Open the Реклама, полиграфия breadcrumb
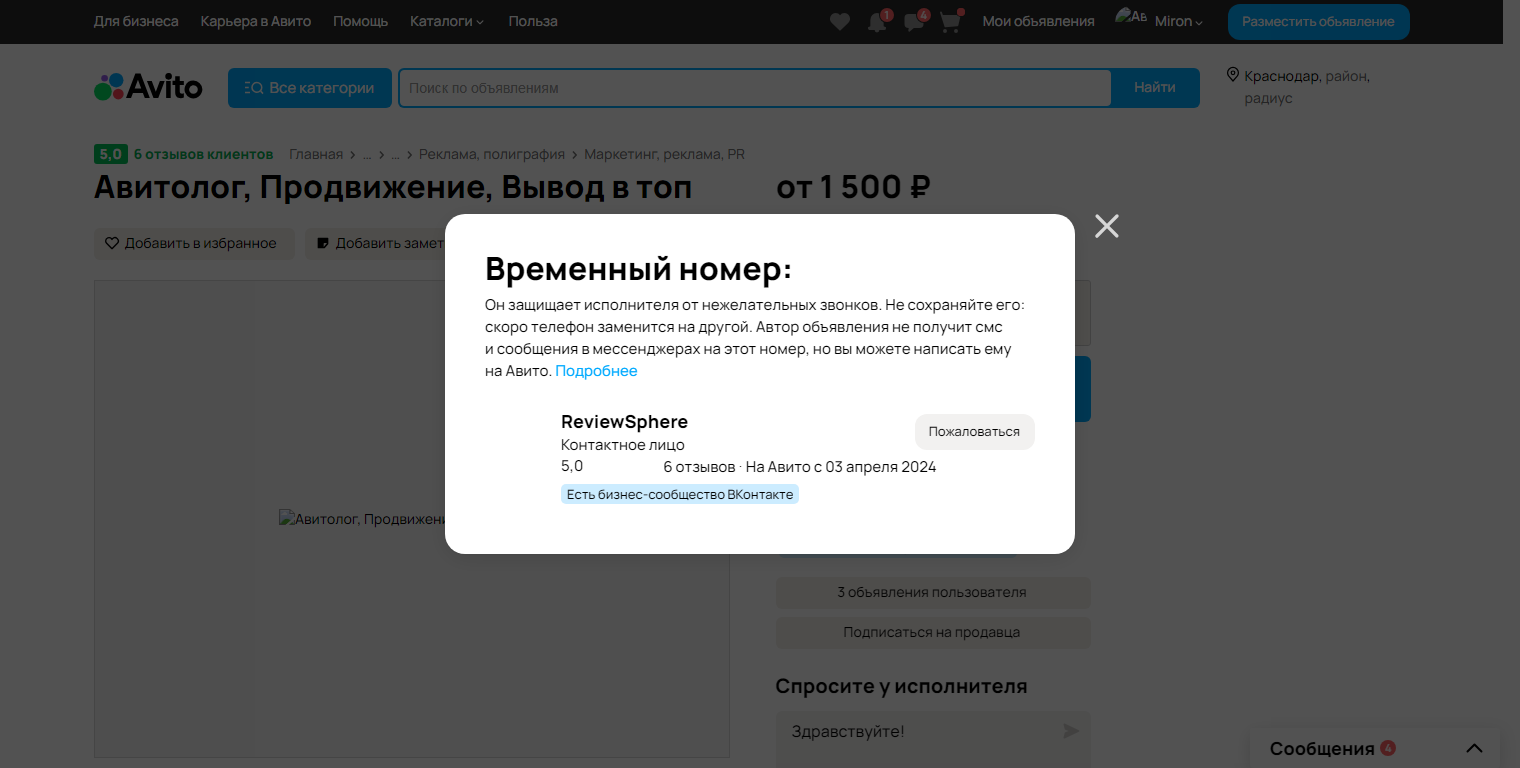 pos(492,154)
